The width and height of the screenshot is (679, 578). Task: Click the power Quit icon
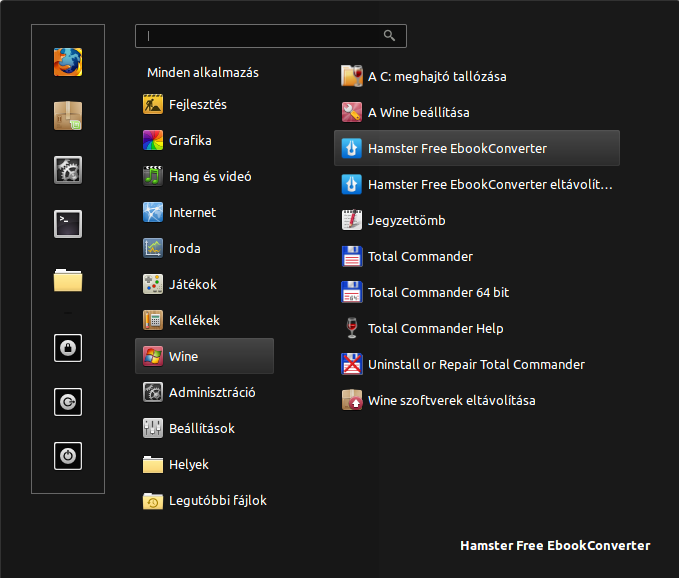click(68, 456)
